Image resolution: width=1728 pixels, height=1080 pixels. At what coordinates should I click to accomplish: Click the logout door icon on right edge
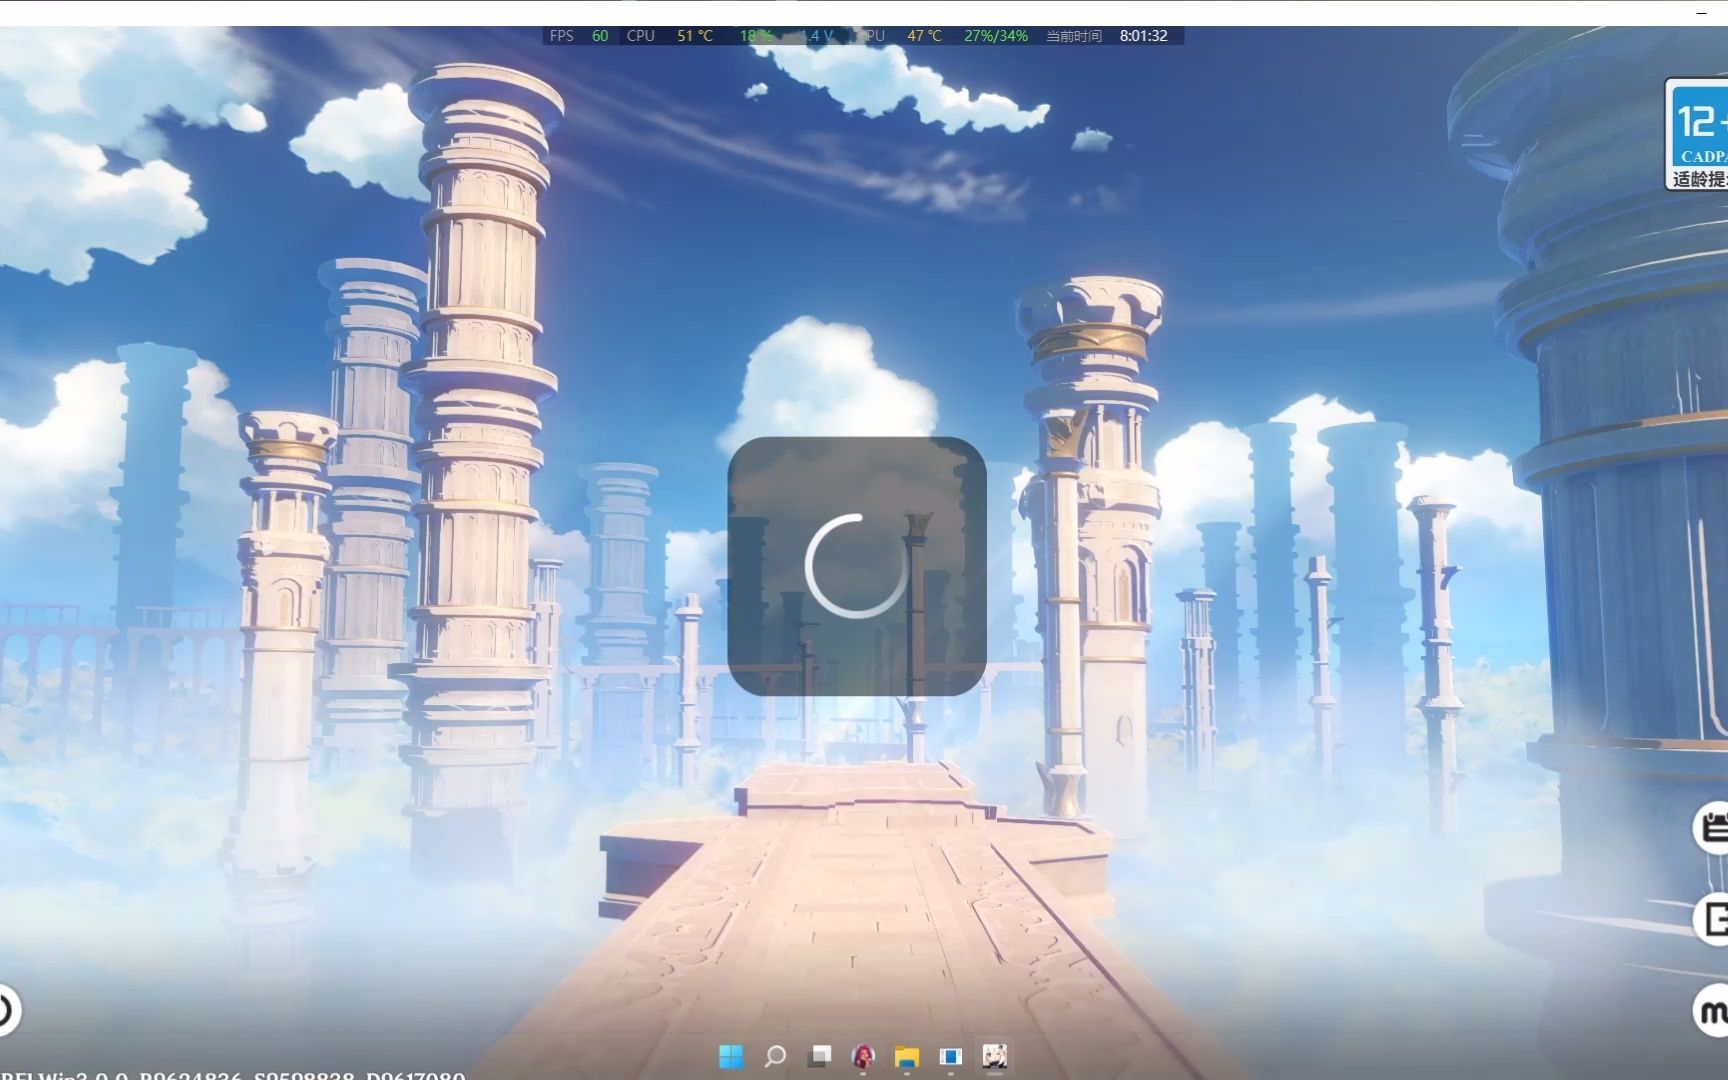click(1711, 919)
